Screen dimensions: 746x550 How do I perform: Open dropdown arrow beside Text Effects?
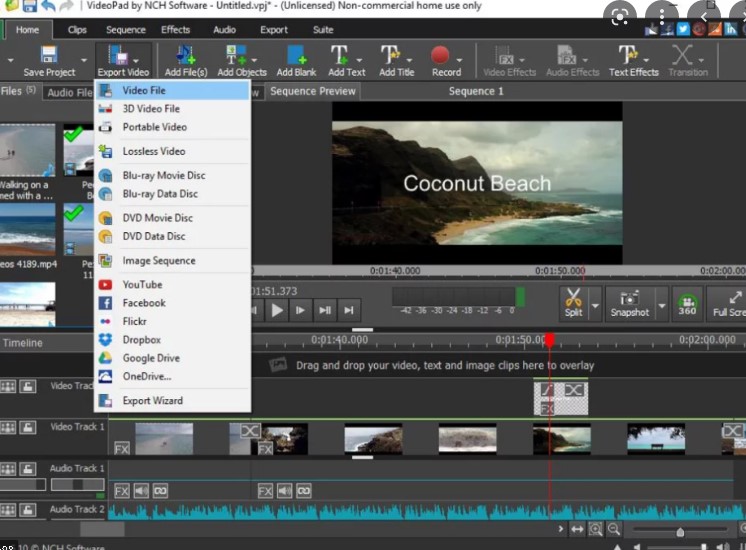tap(646, 60)
